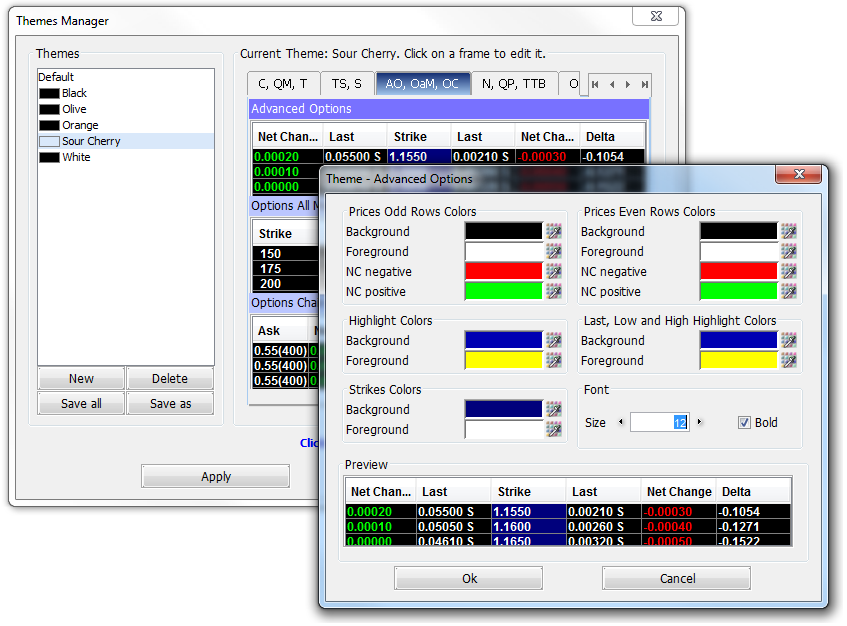Select the Default theme
This screenshot has height=626, width=847.
click(125, 77)
